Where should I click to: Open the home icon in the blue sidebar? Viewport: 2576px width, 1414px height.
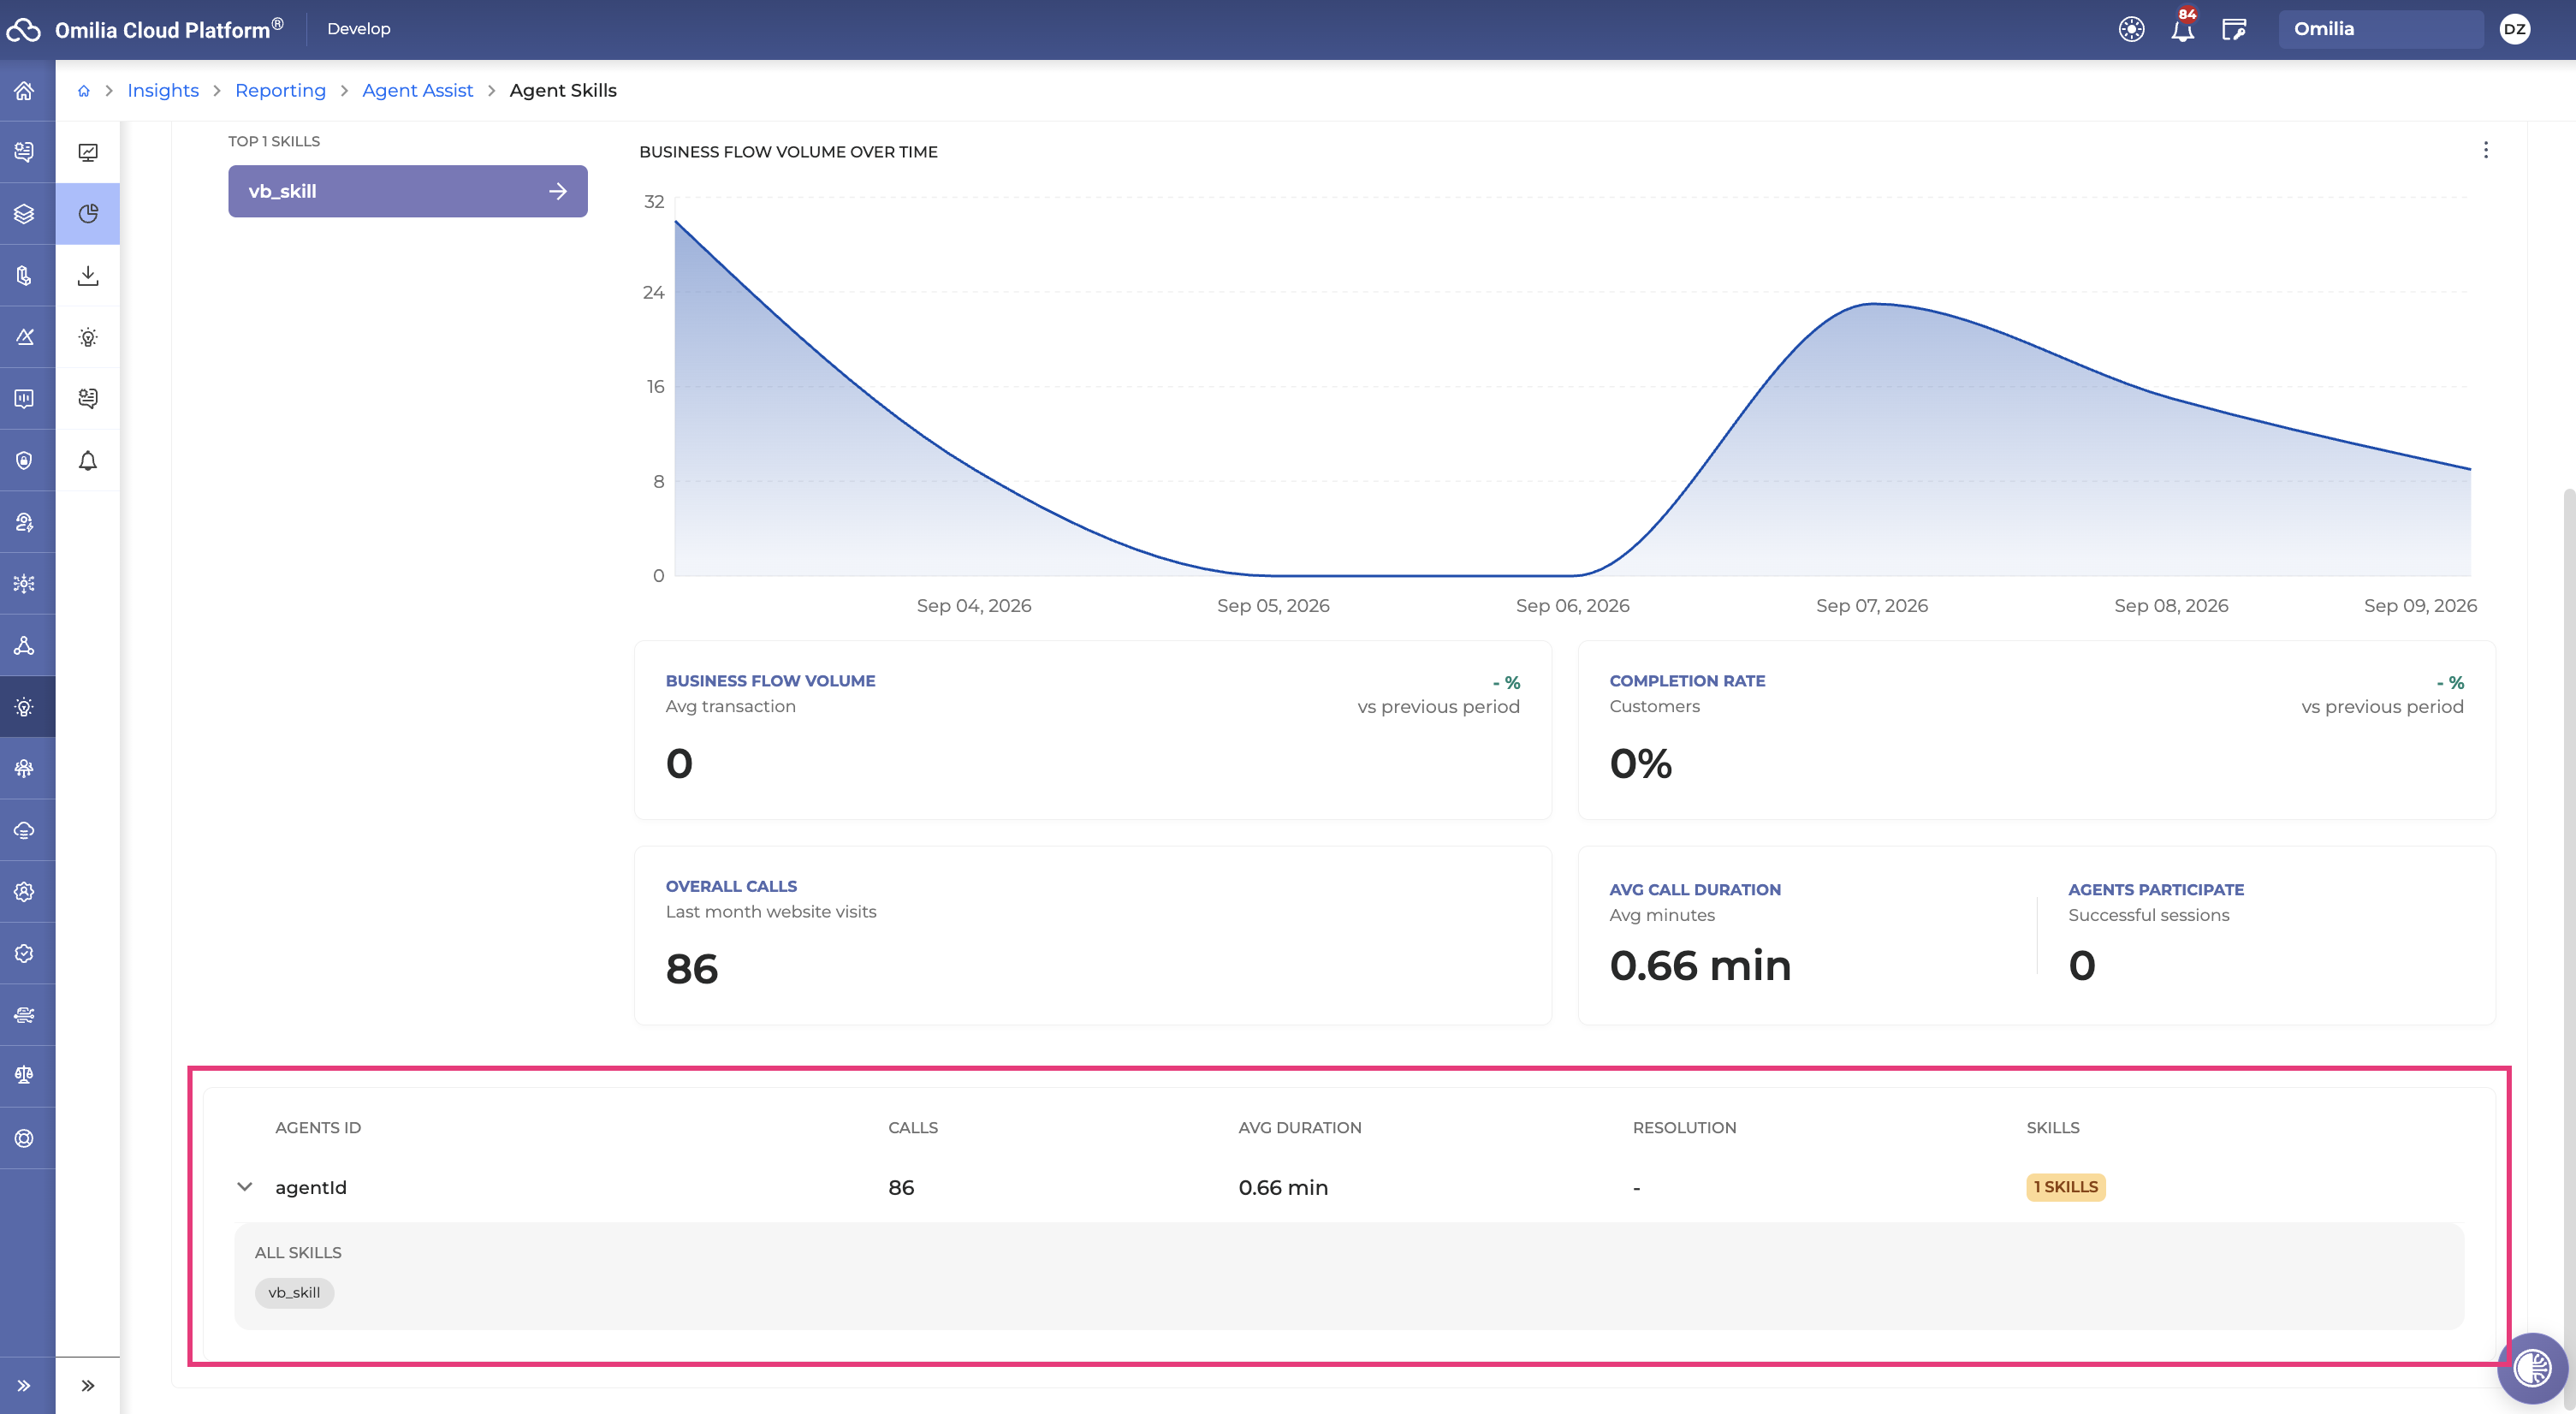click(24, 91)
